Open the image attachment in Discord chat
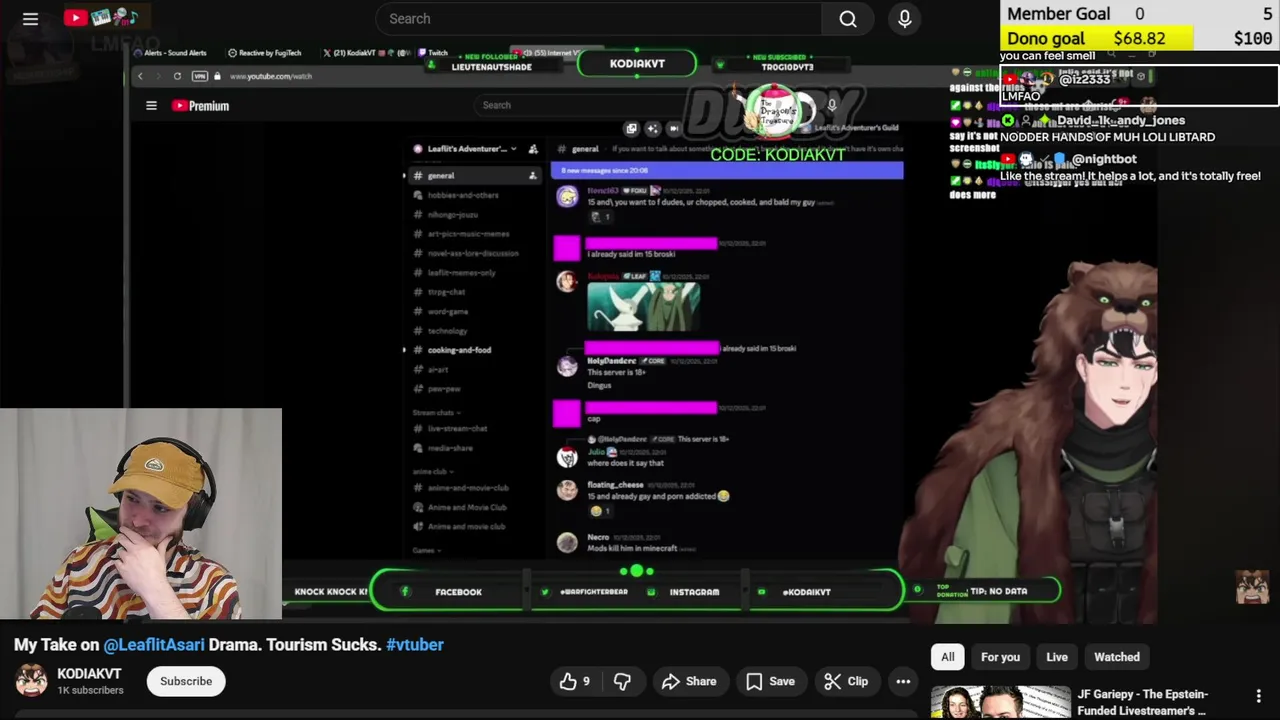This screenshot has width=1280, height=720. (643, 307)
